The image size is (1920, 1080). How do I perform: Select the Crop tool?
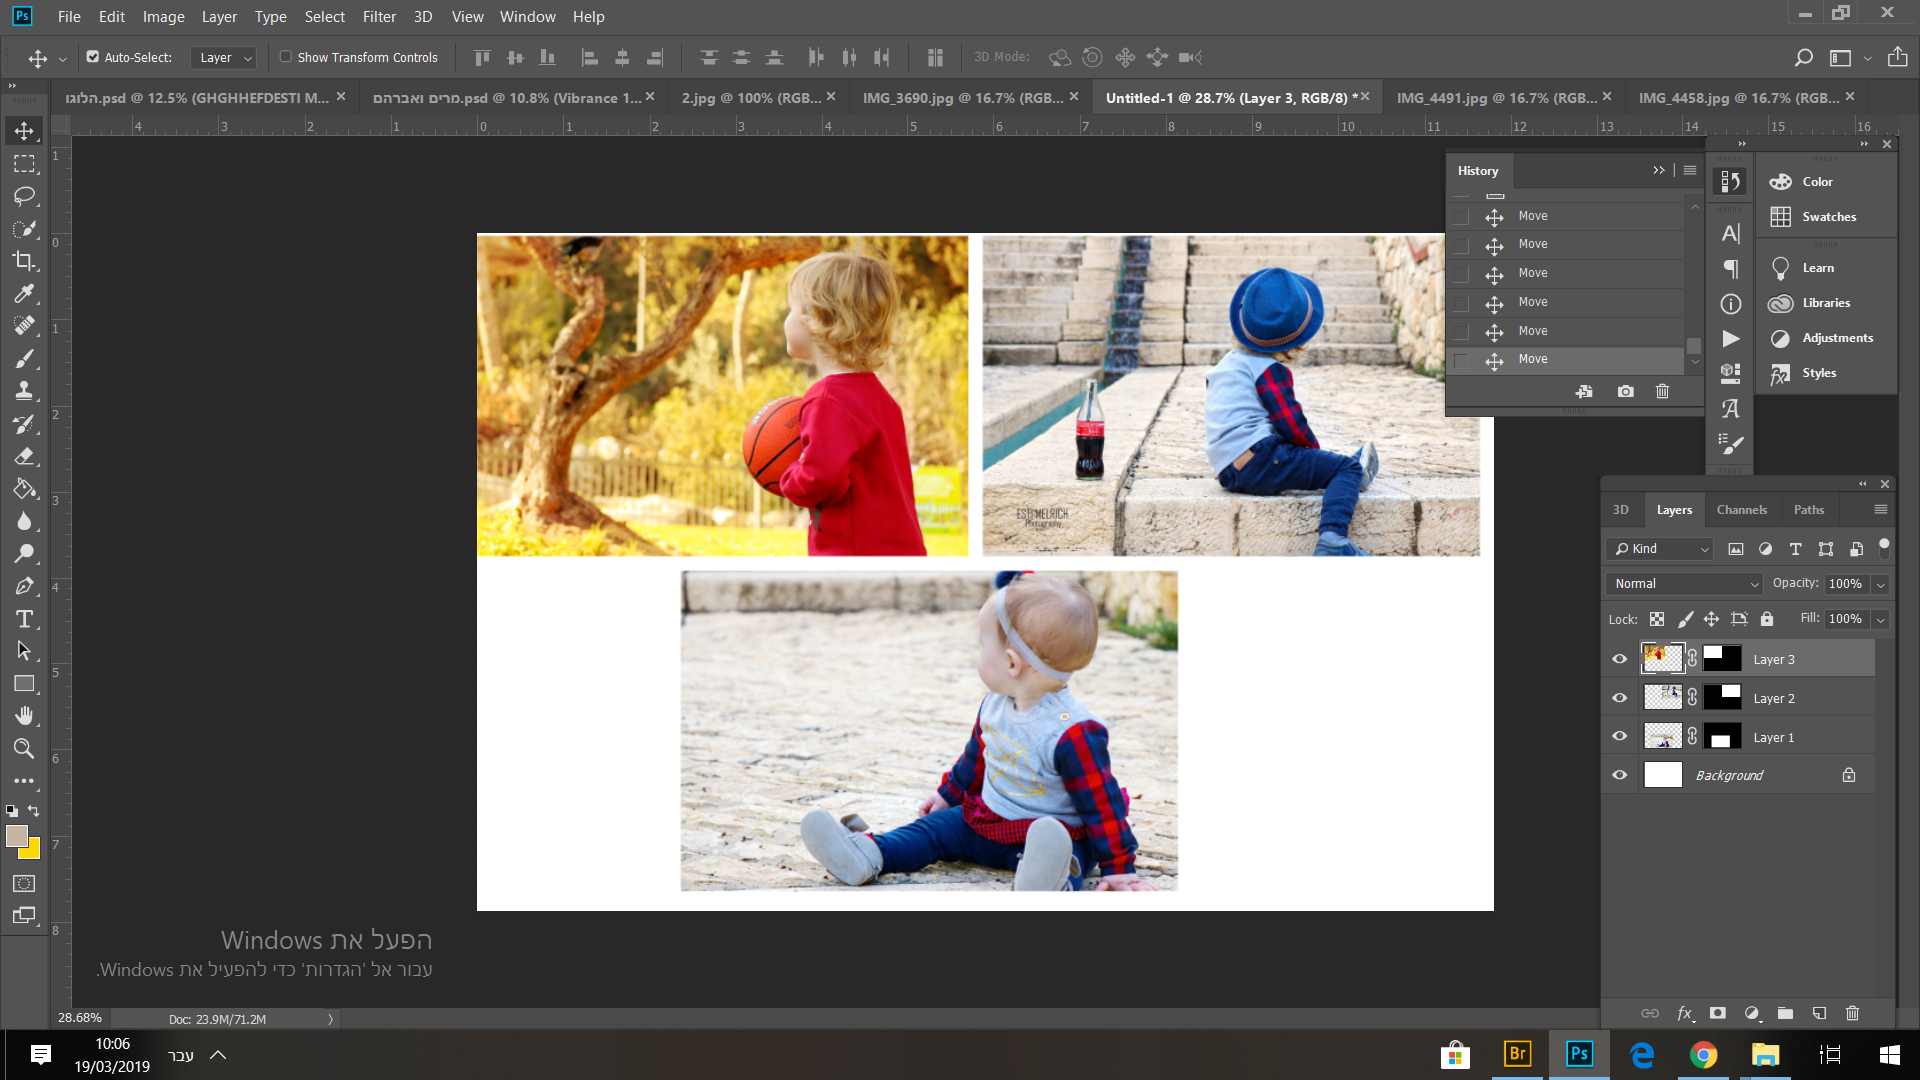tap(24, 261)
